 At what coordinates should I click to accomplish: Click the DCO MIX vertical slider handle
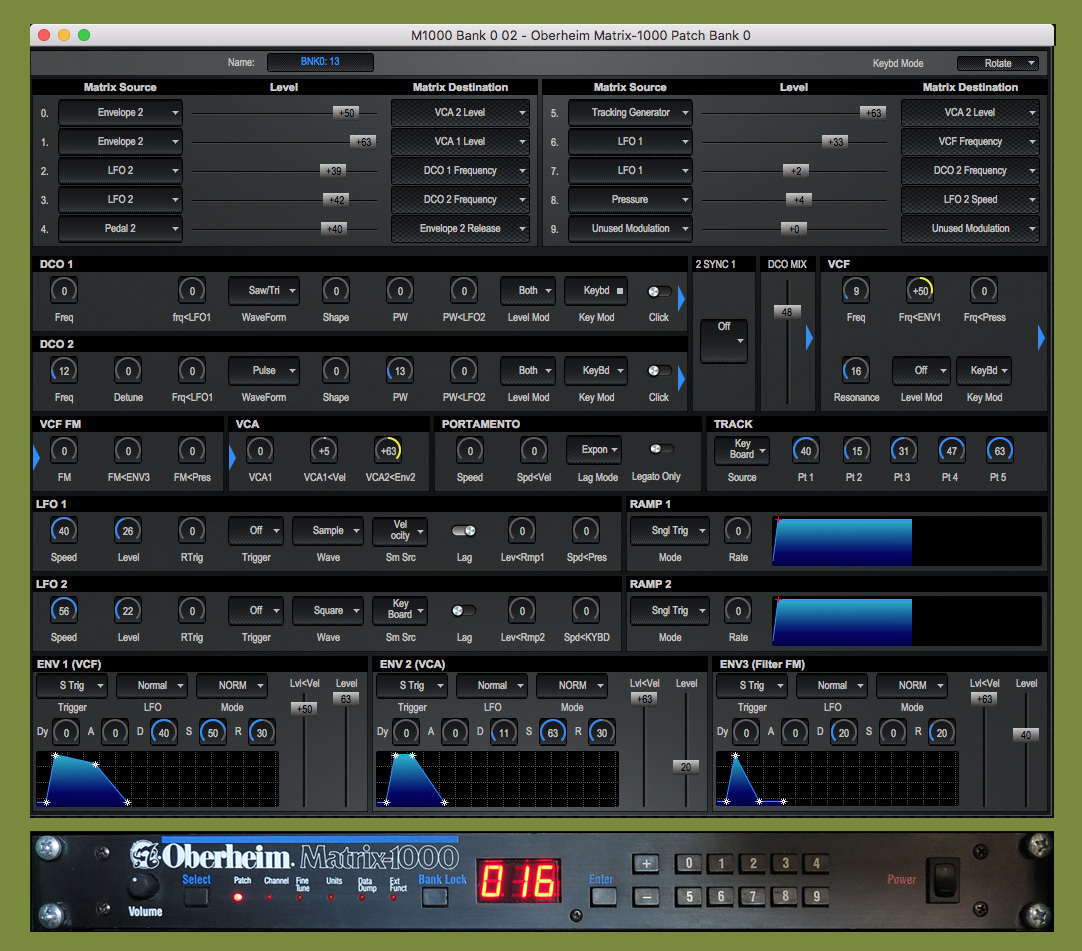pyautogui.click(x=787, y=312)
